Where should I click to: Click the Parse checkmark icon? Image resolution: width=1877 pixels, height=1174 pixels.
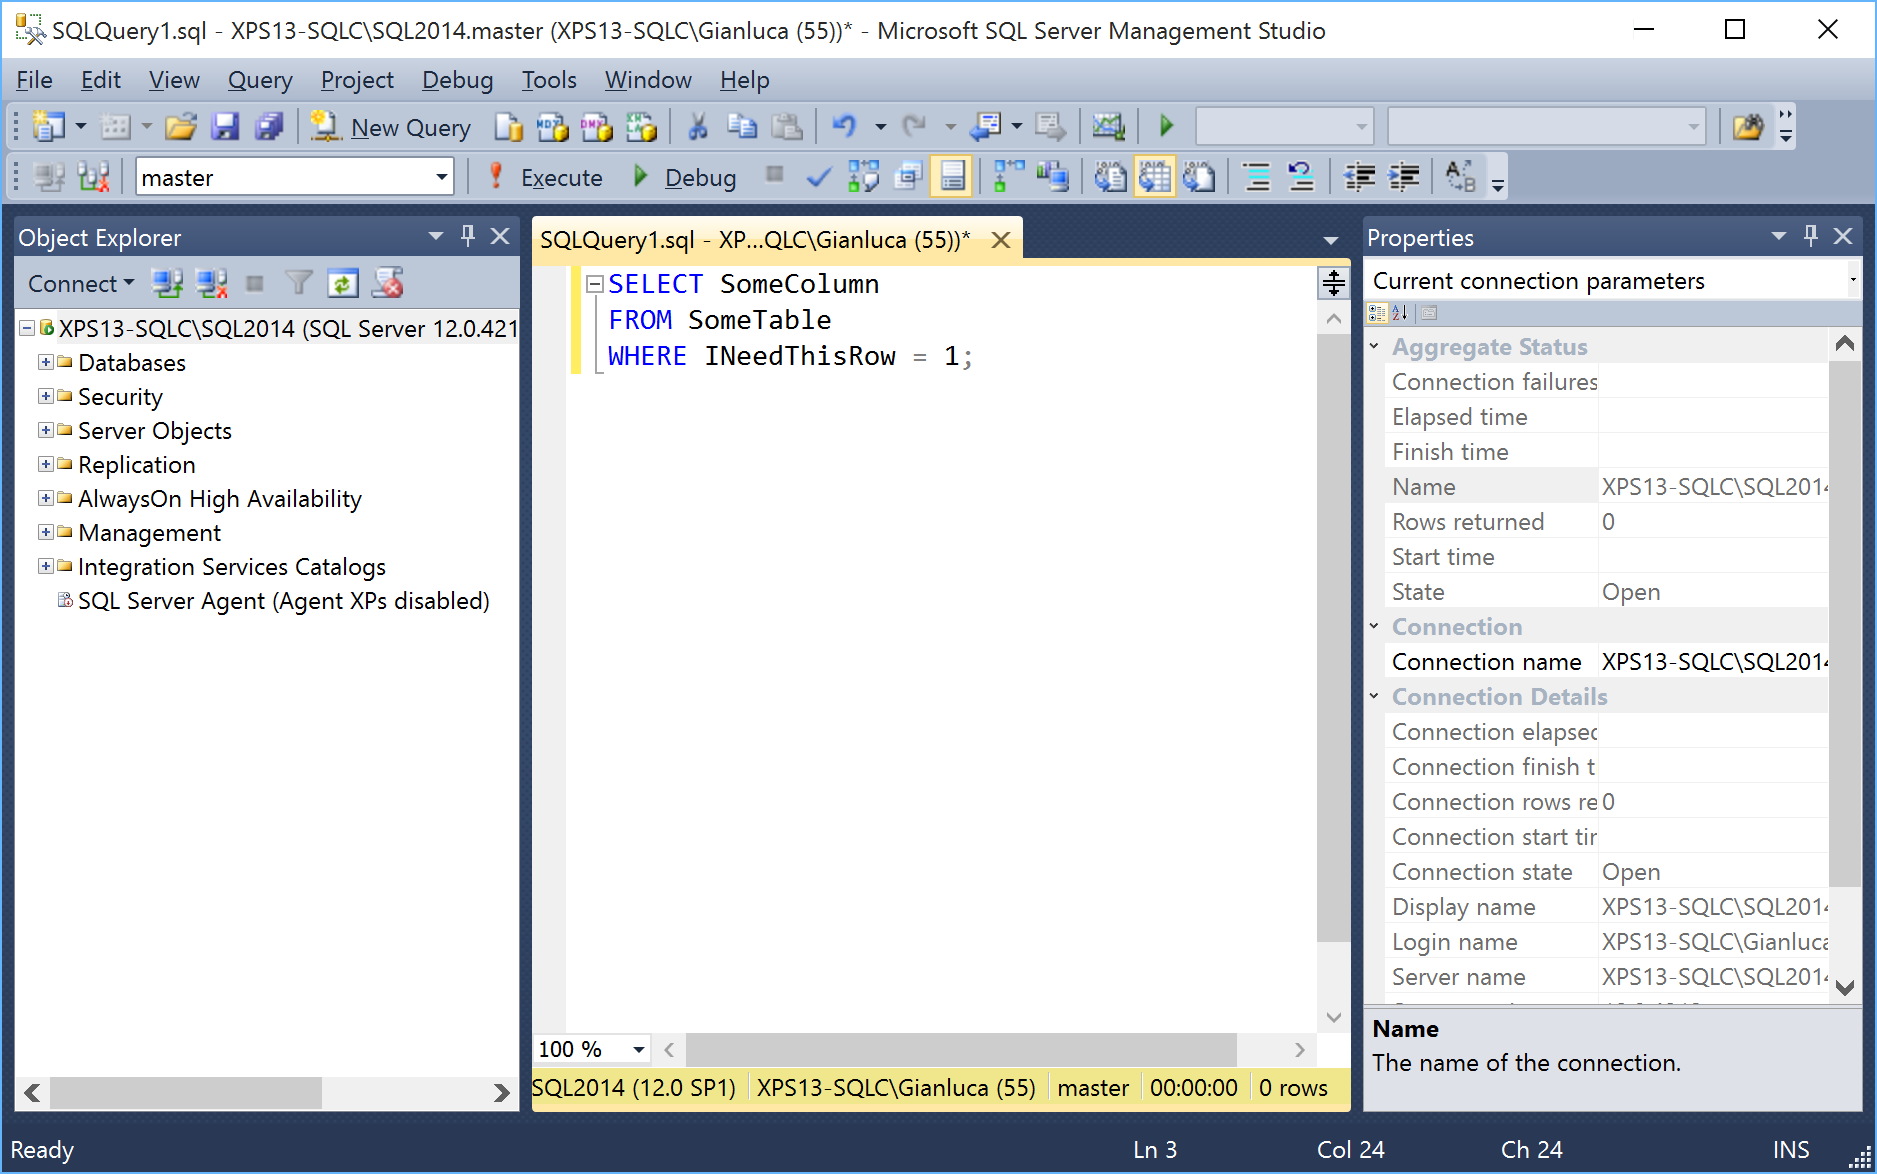click(818, 178)
